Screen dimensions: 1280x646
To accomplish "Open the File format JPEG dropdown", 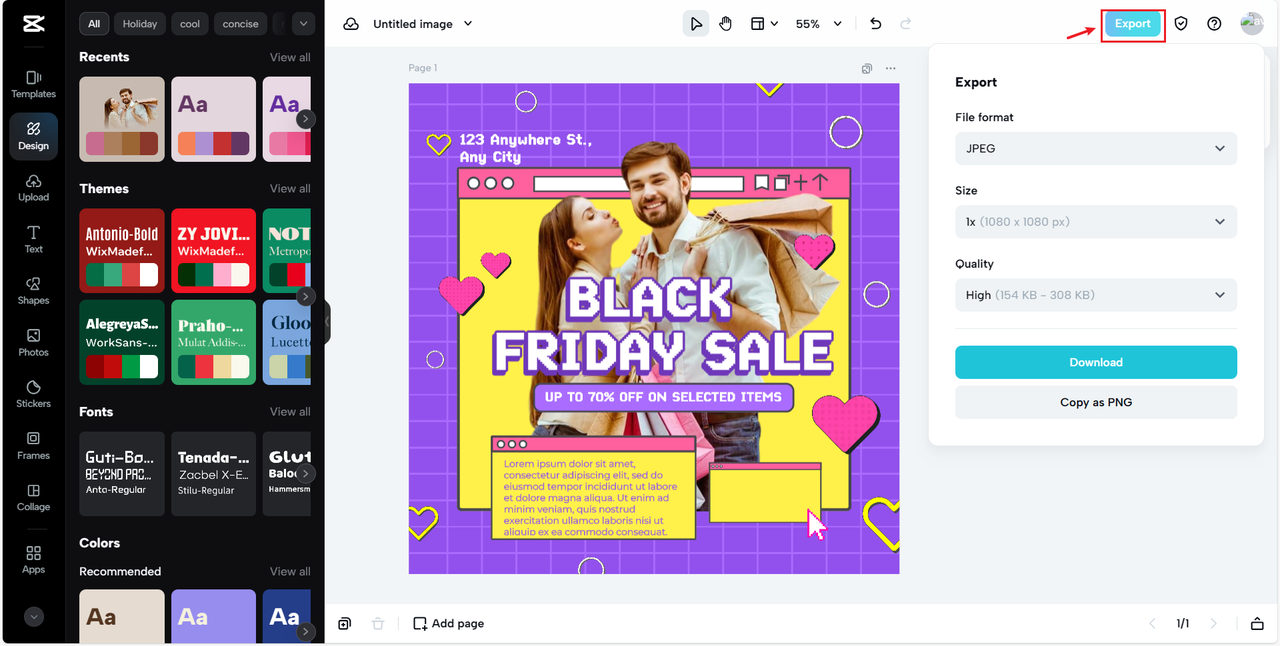I will (x=1096, y=148).
